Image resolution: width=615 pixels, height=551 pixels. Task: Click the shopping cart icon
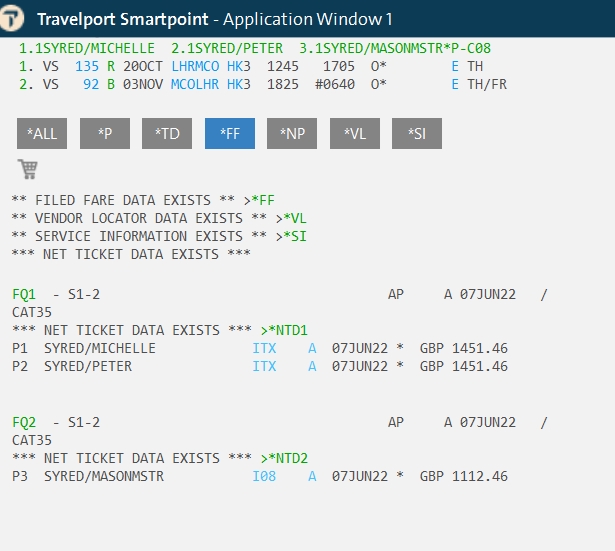click(28, 169)
